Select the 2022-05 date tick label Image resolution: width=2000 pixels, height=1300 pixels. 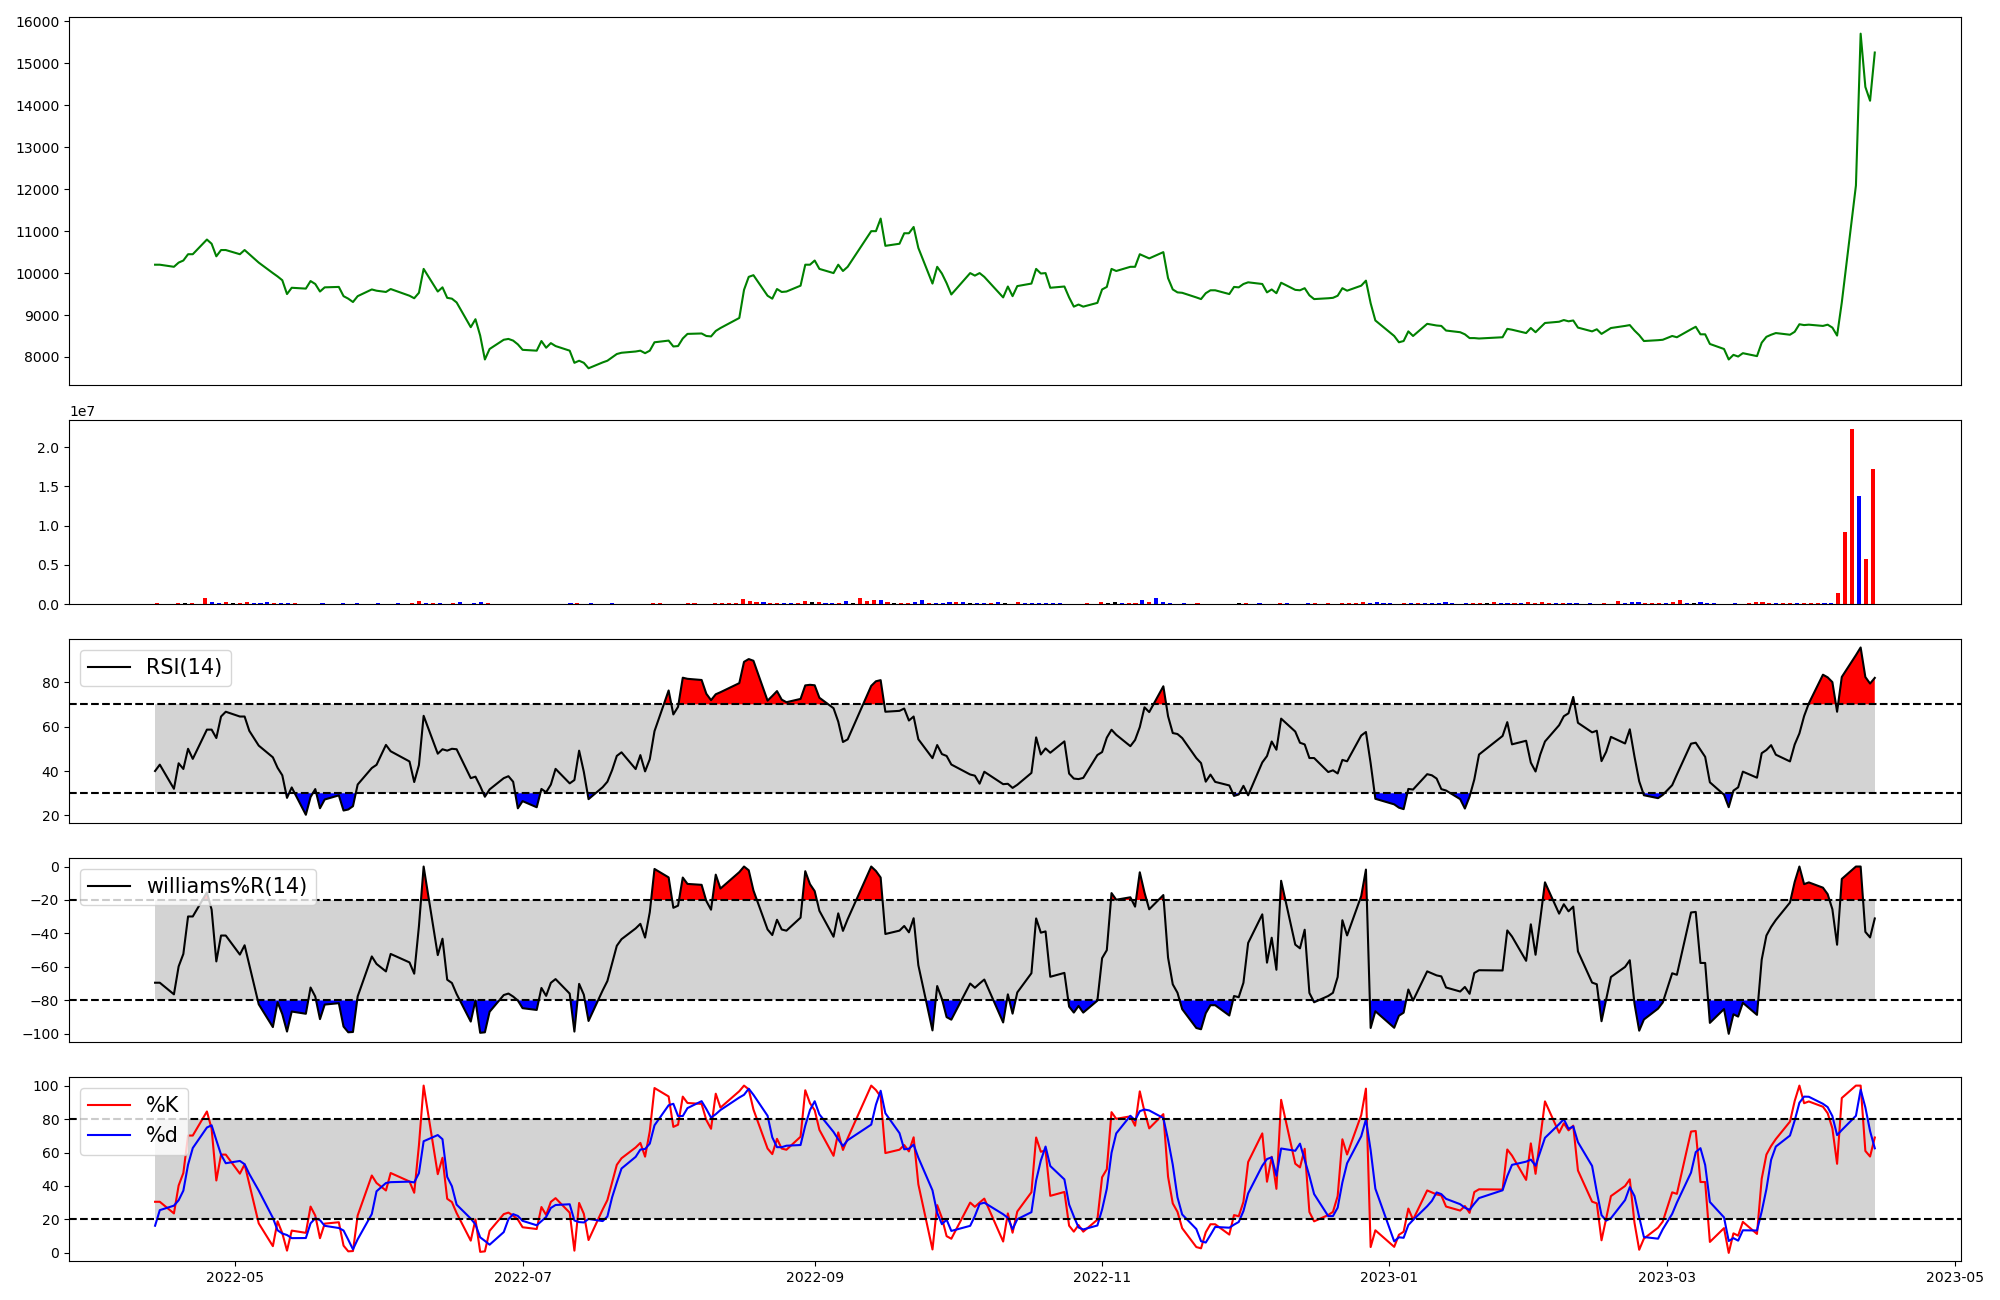tap(235, 1277)
